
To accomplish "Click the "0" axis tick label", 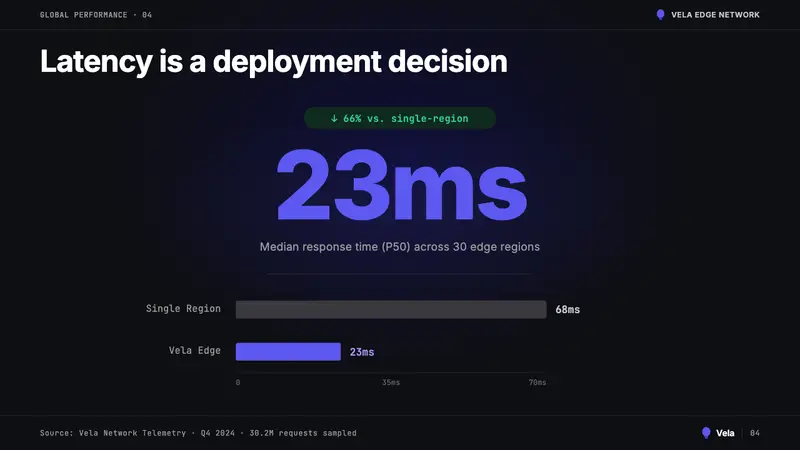I will coord(238,382).
